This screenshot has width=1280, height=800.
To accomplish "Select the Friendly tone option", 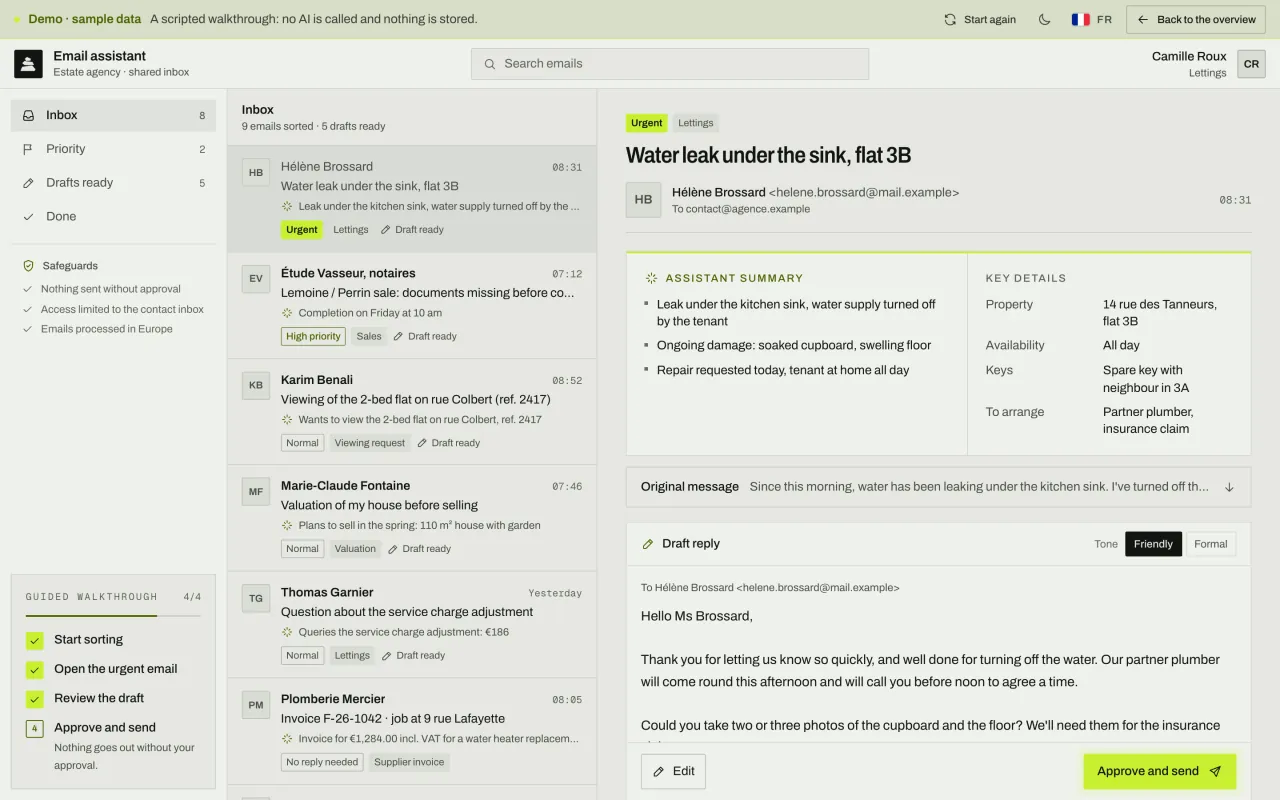I will pyautogui.click(x=1153, y=544).
